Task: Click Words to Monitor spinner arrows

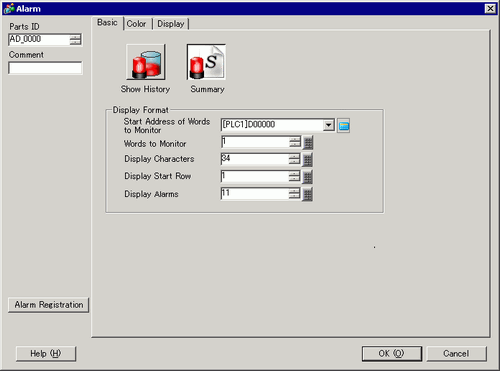Action: (x=295, y=142)
